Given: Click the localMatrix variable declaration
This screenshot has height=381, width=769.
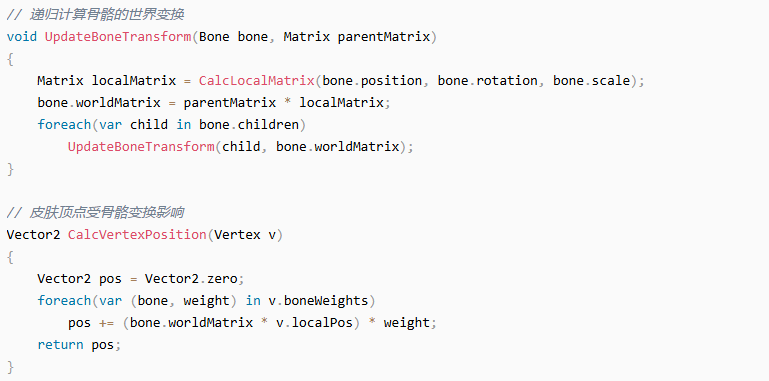Looking at the screenshot, I should click(134, 80).
